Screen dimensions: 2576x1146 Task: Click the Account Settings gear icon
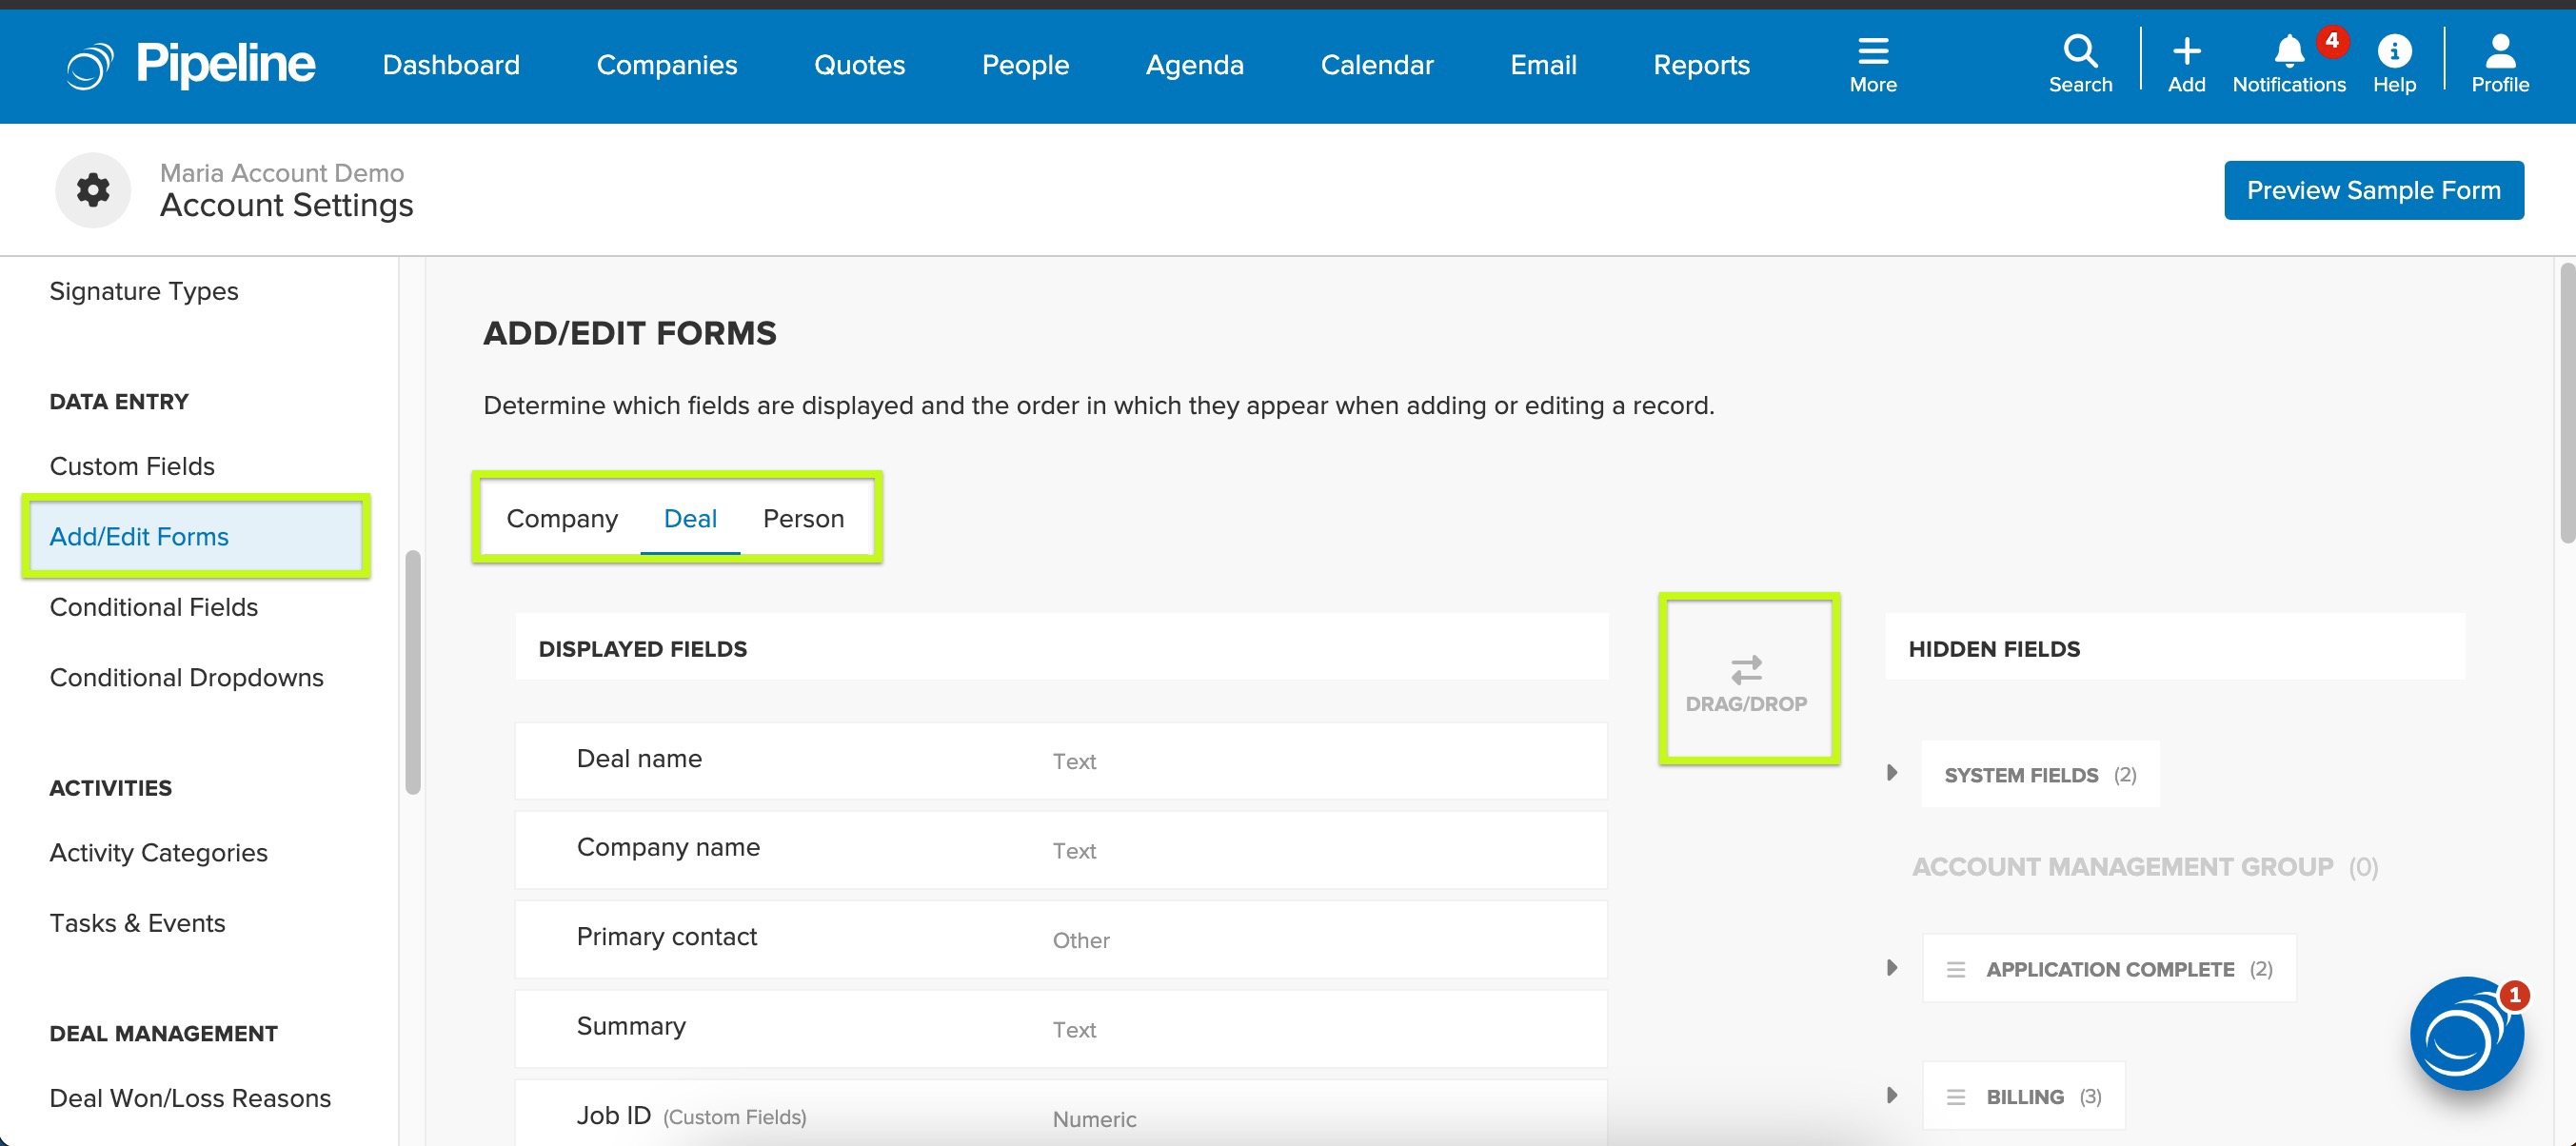pyautogui.click(x=93, y=189)
